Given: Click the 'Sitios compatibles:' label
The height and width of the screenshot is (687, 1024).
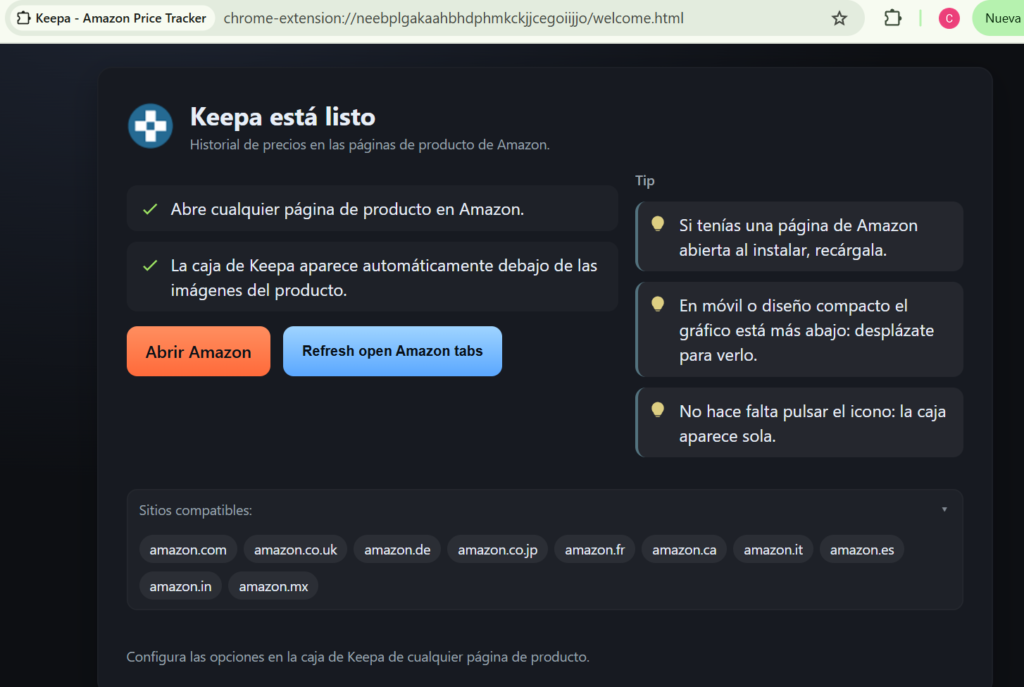Looking at the screenshot, I should [x=195, y=510].
